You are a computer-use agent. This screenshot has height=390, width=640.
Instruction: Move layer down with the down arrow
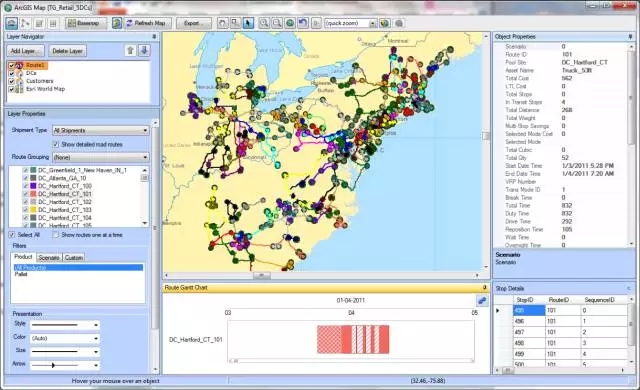click(x=144, y=51)
